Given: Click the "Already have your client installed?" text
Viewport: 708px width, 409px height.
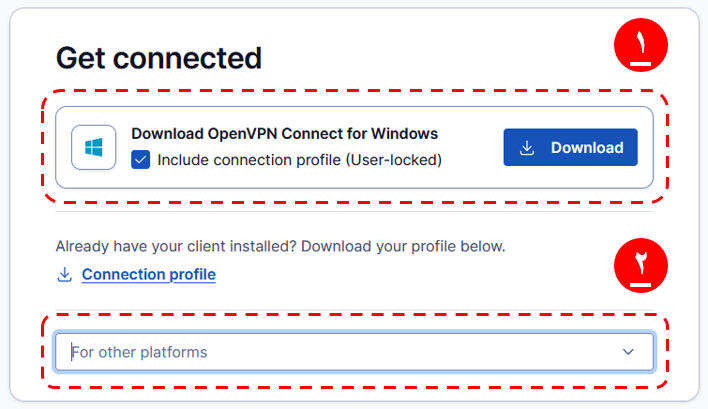Looking at the screenshot, I should 175,245.
